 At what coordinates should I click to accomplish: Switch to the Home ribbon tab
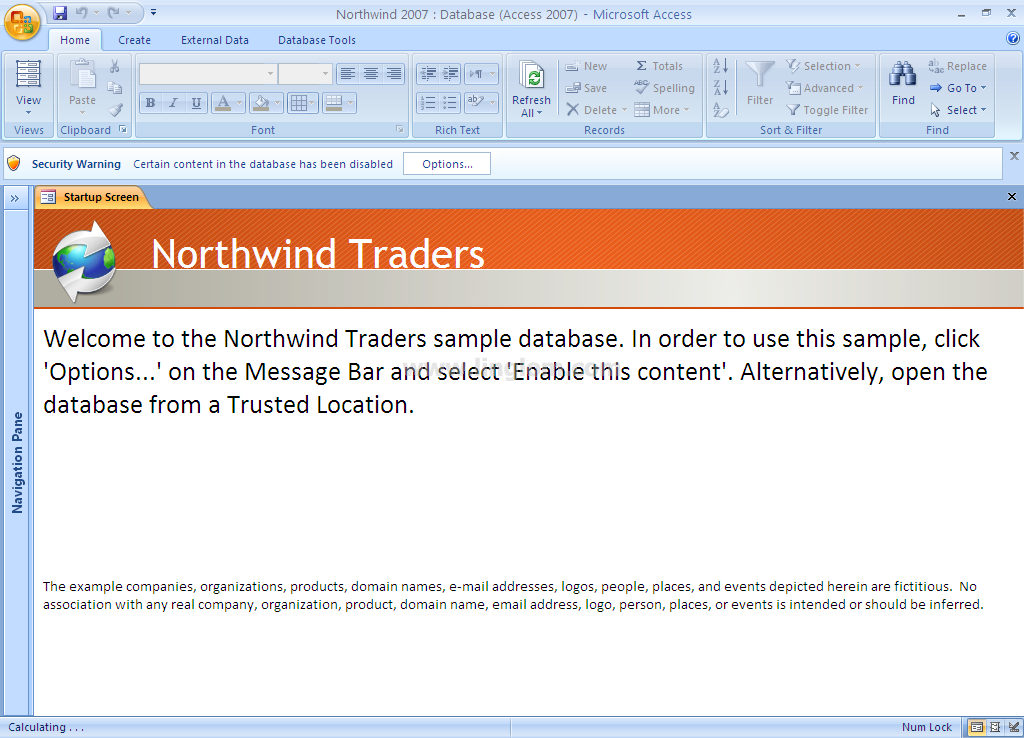[x=75, y=40]
